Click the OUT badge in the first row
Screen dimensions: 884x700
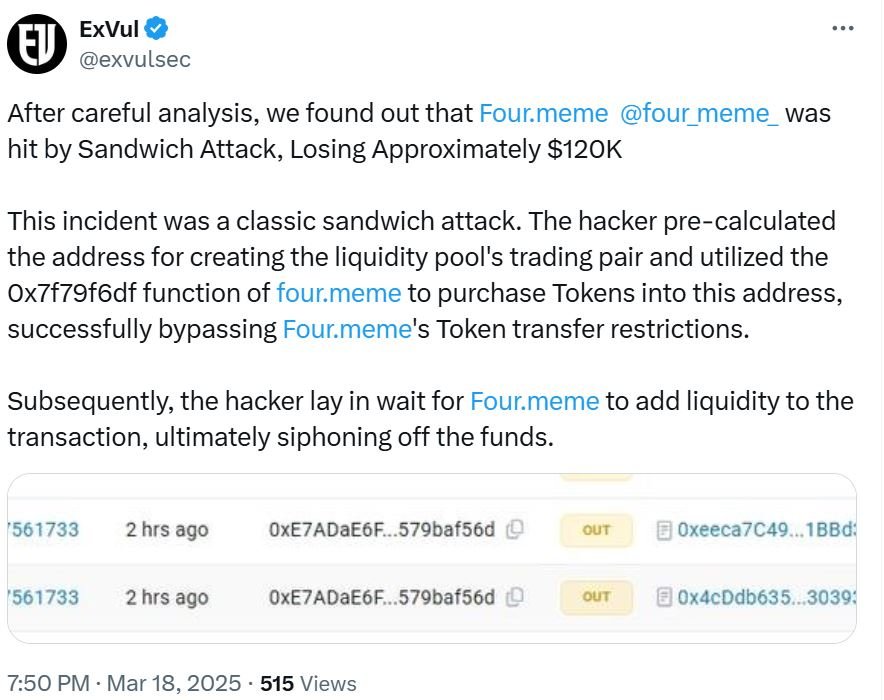tap(596, 530)
